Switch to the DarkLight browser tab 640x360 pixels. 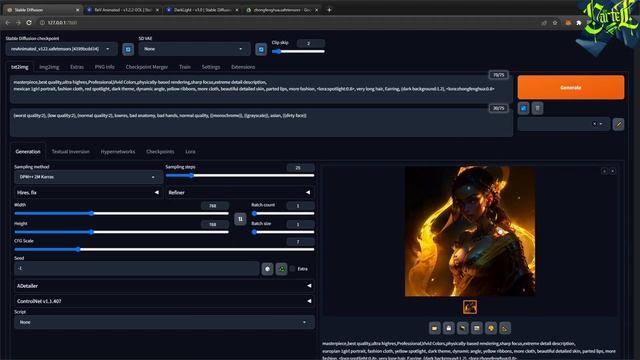tap(202, 10)
